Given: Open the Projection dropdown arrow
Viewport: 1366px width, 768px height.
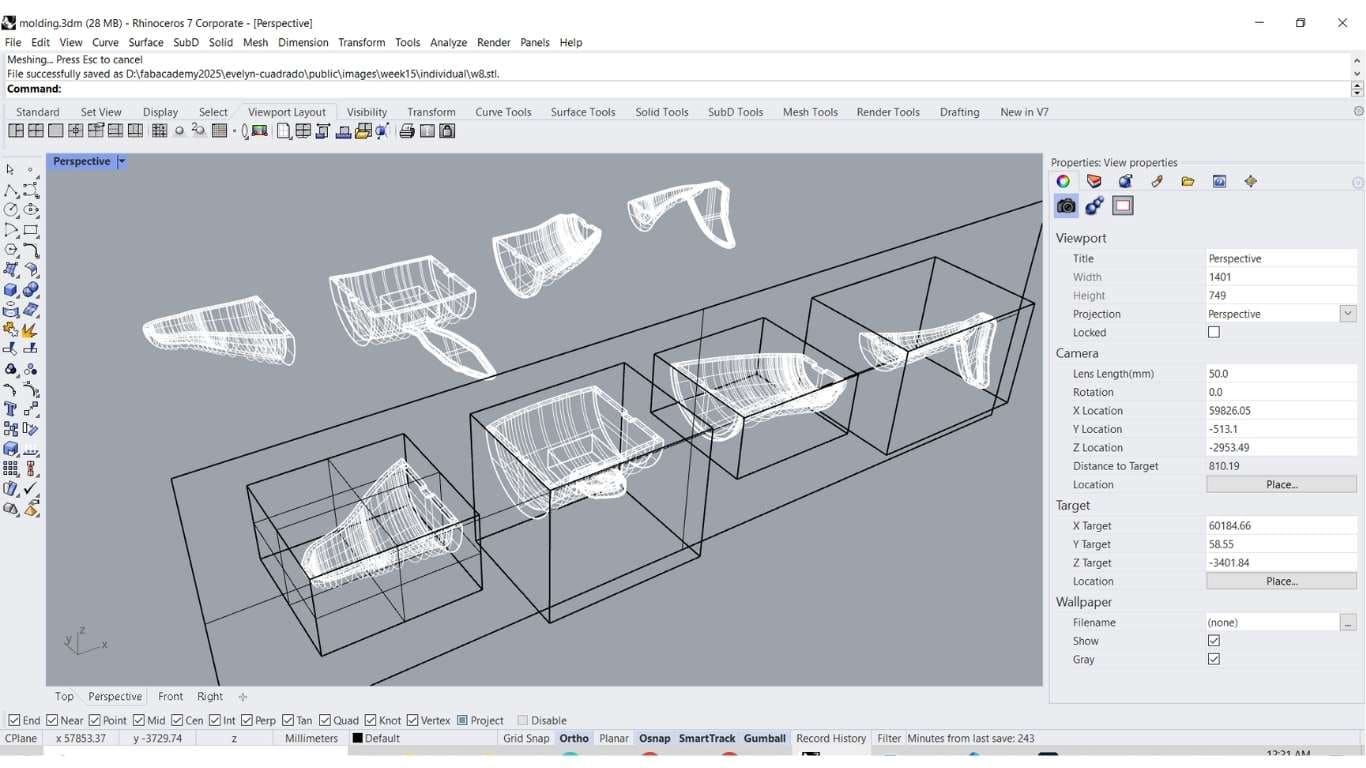Looking at the screenshot, I should coord(1348,314).
